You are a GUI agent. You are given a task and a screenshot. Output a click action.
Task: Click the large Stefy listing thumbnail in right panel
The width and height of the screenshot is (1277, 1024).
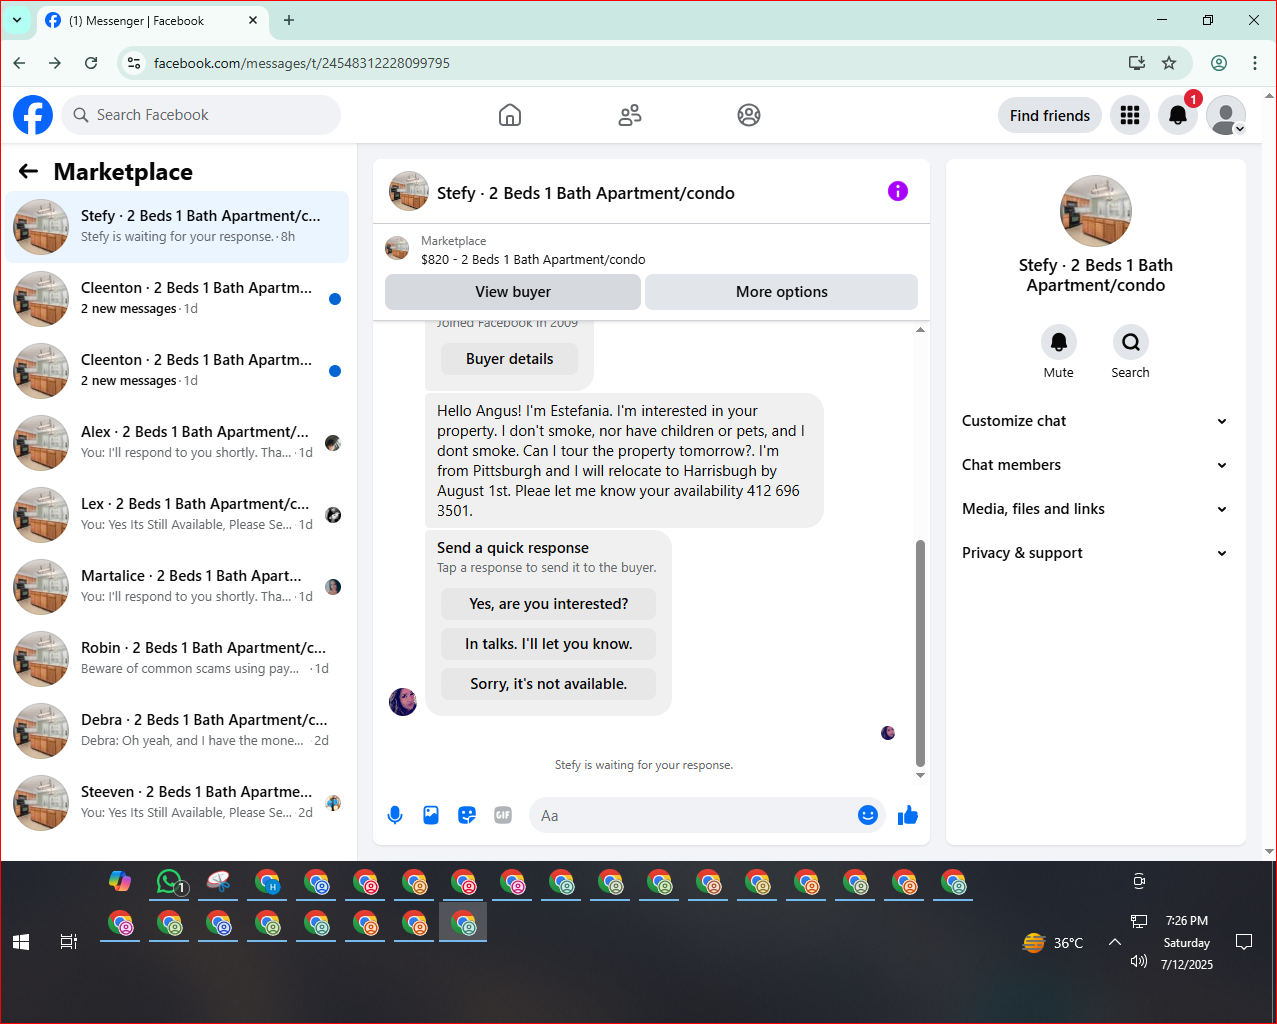click(x=1096, y=211)
